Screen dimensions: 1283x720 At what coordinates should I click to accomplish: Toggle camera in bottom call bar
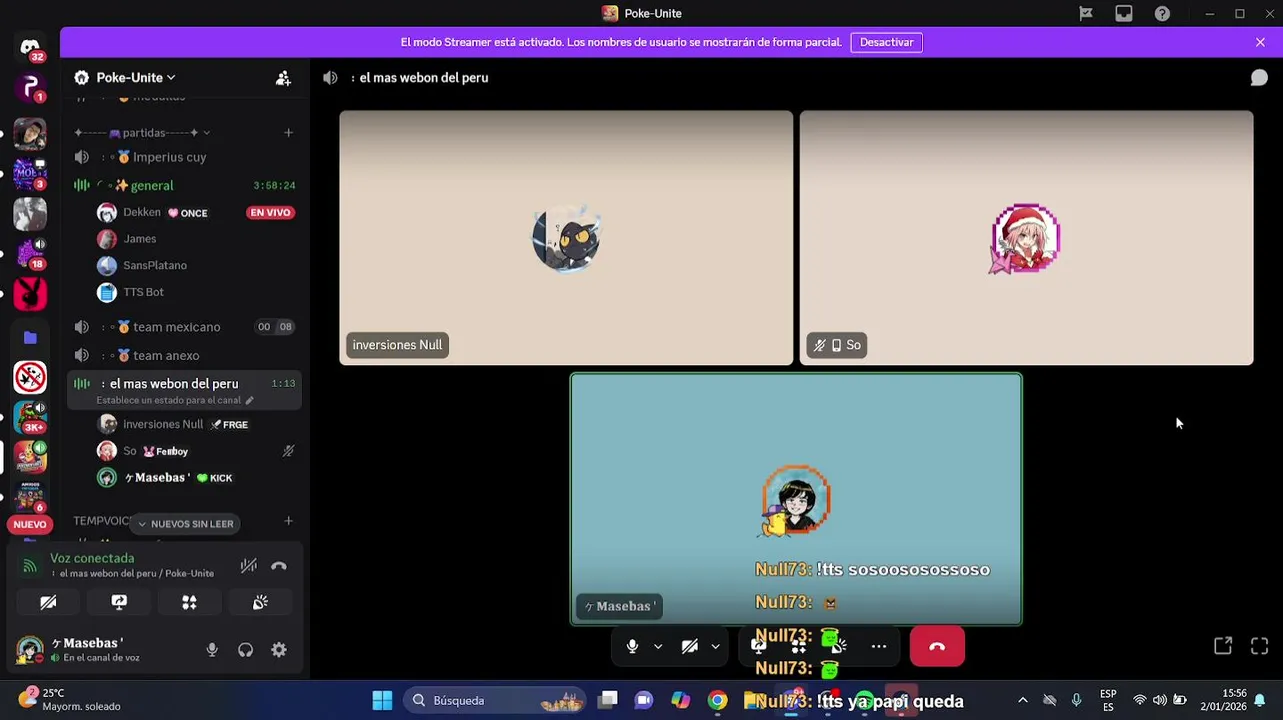(x=689, y=647)
